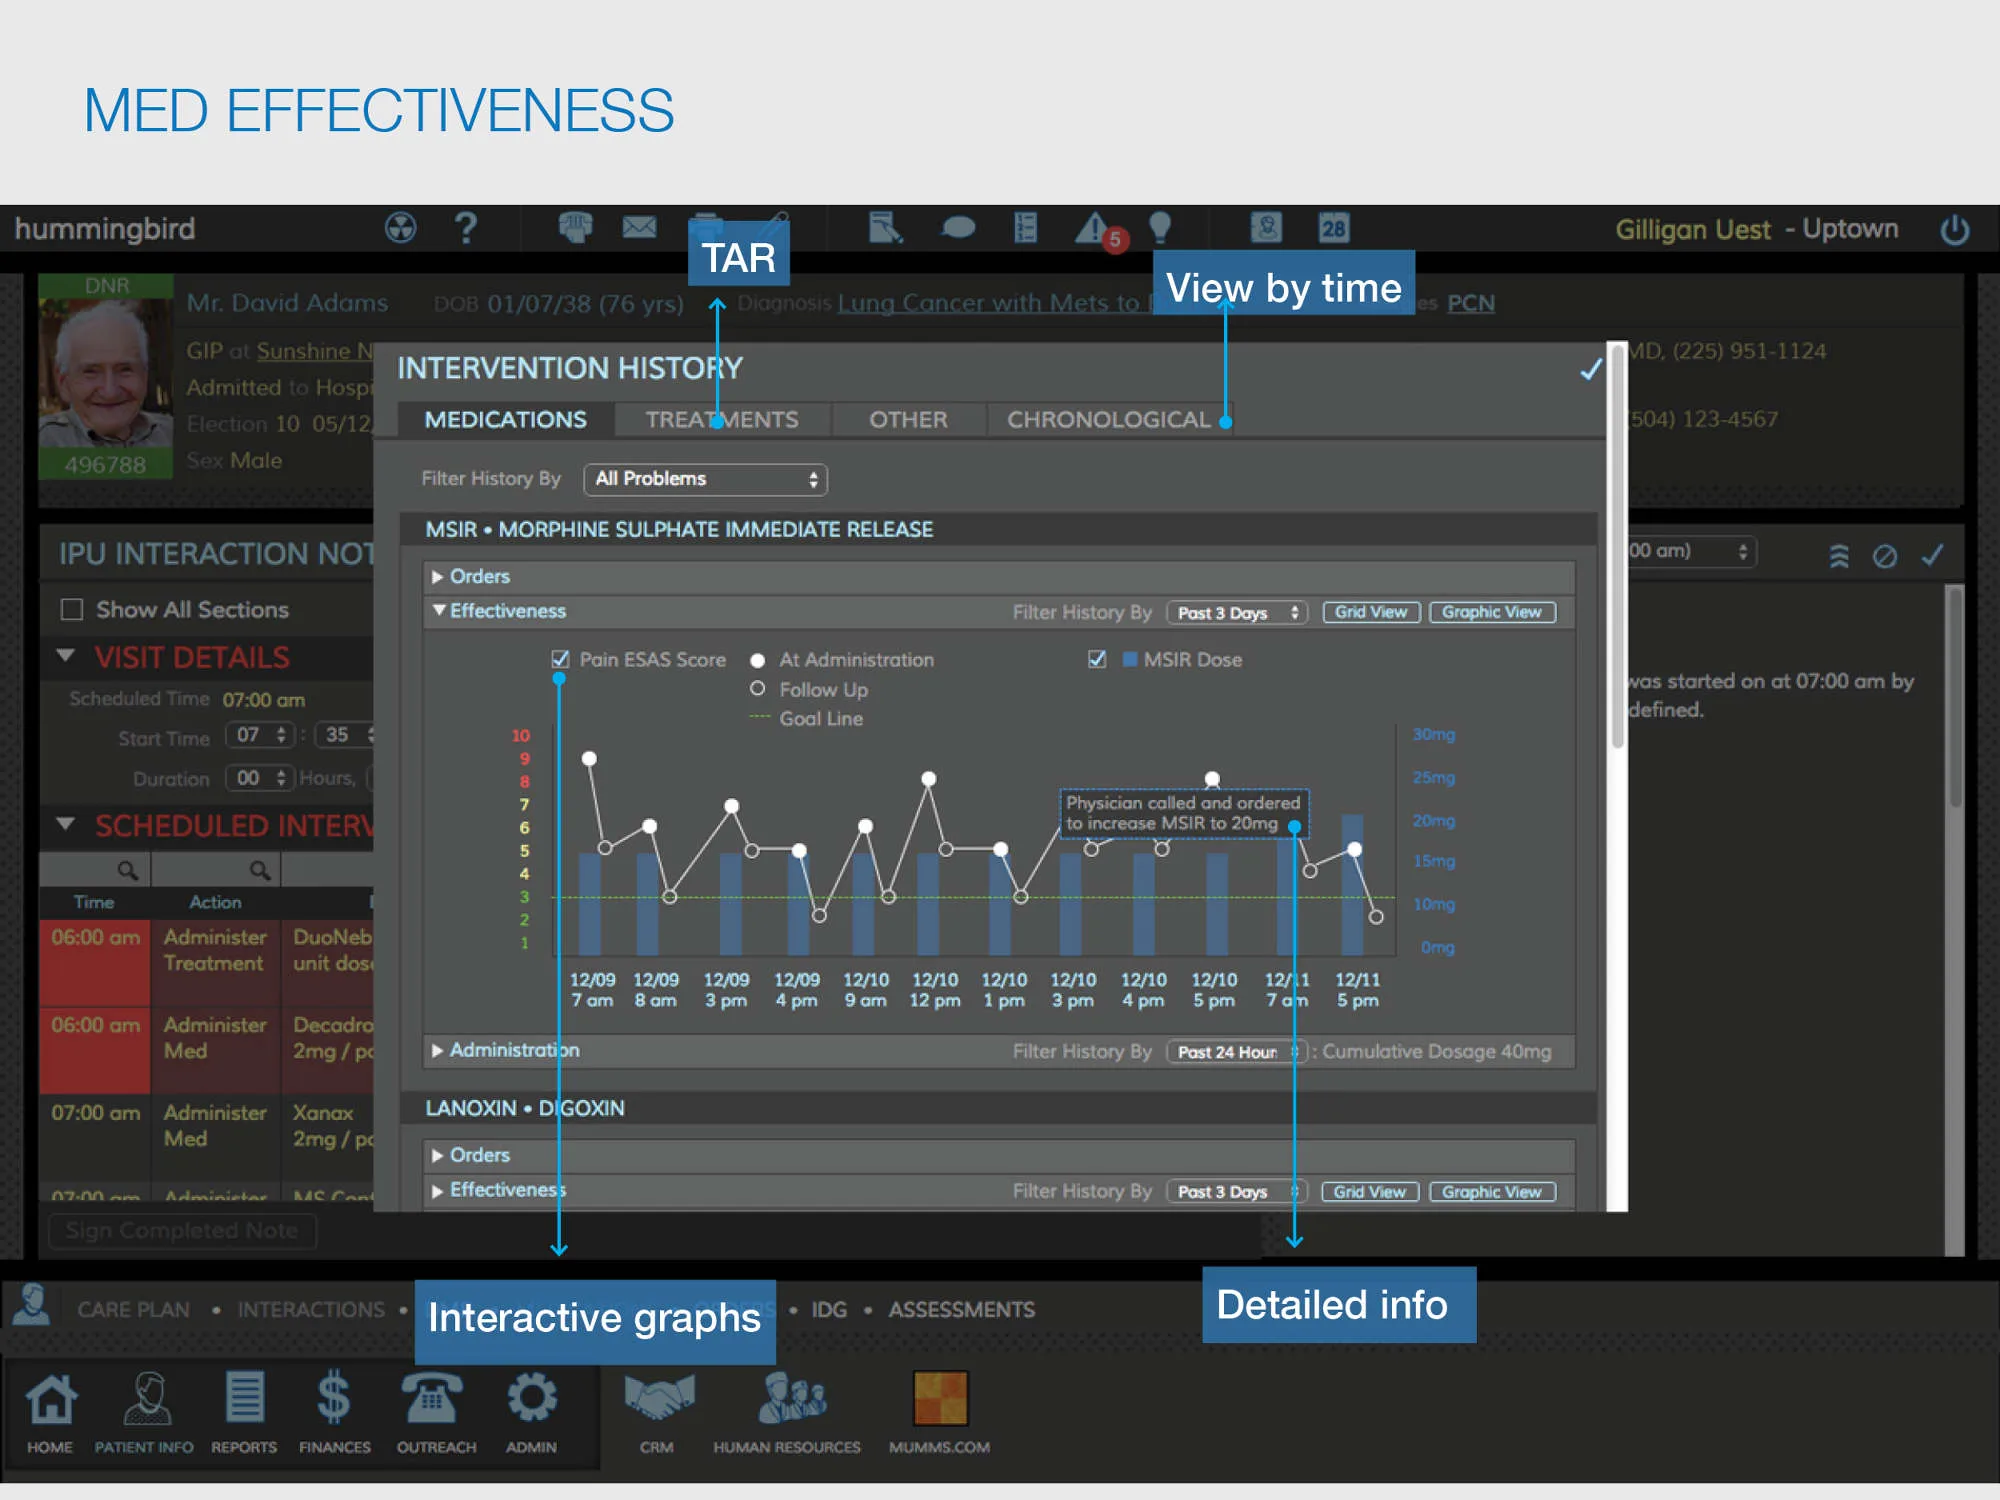The width and height of the screenshot is (2000, 1500).
Task: Collapse the MSIR Effectiveness section
Action: point(438,610)
